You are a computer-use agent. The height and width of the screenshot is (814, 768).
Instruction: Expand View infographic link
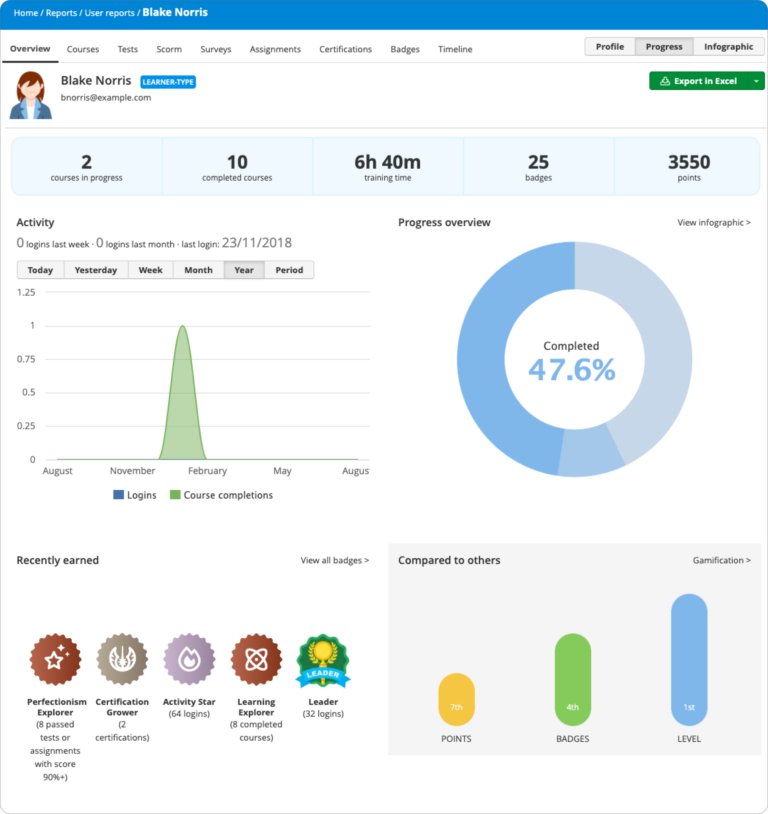coord(713,223)
